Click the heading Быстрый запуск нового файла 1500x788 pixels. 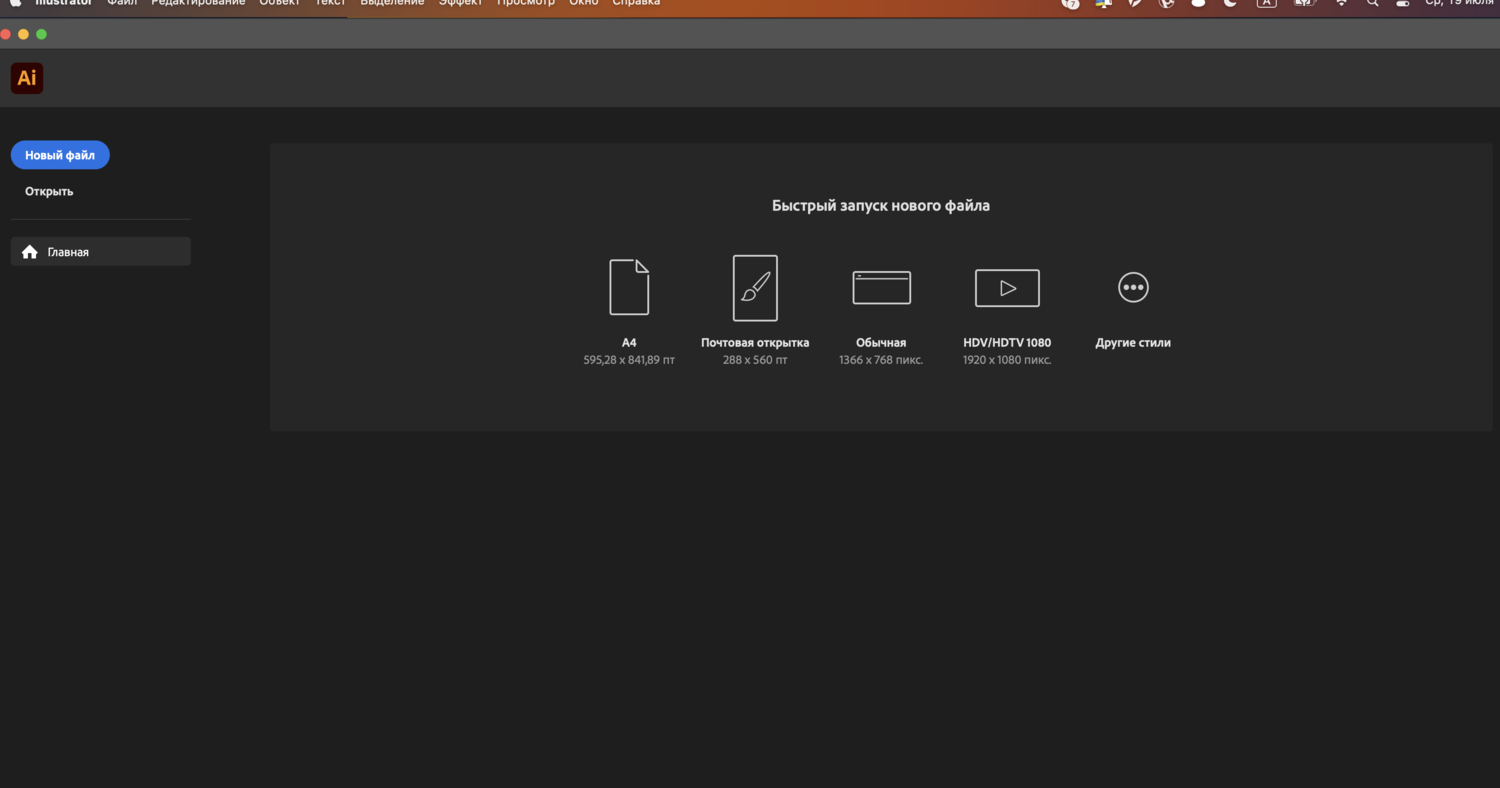881,206
